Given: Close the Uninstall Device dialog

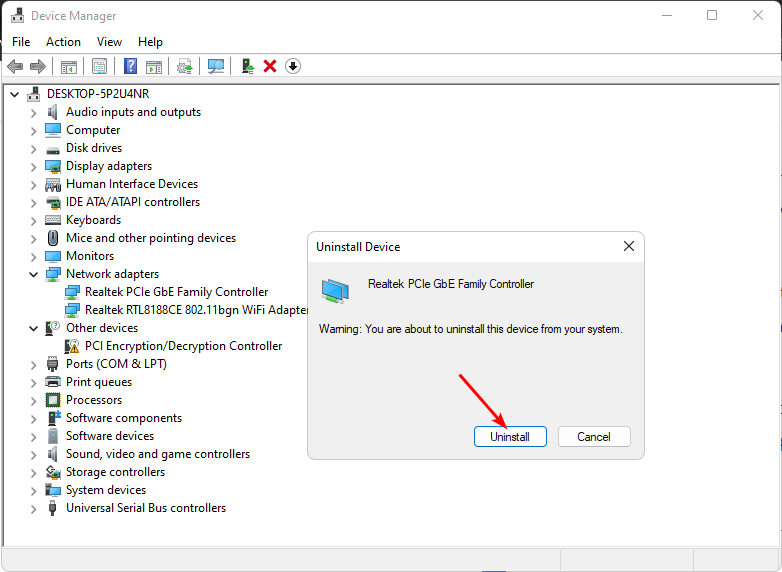Looking at the screenshot, I should [x=629, y=246].
